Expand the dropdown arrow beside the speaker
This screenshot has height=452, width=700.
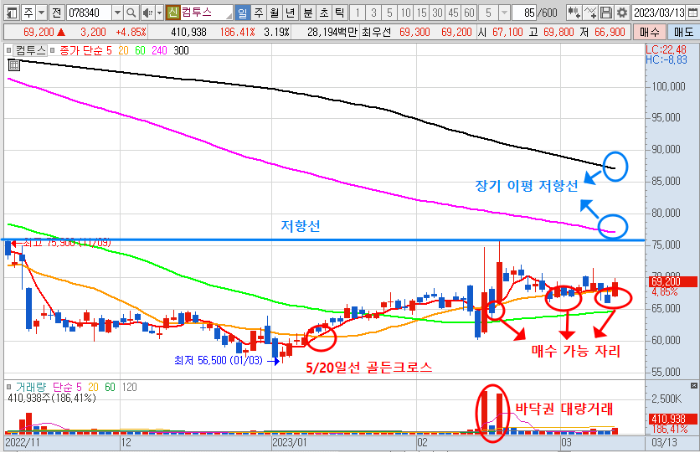click(159, 13)
